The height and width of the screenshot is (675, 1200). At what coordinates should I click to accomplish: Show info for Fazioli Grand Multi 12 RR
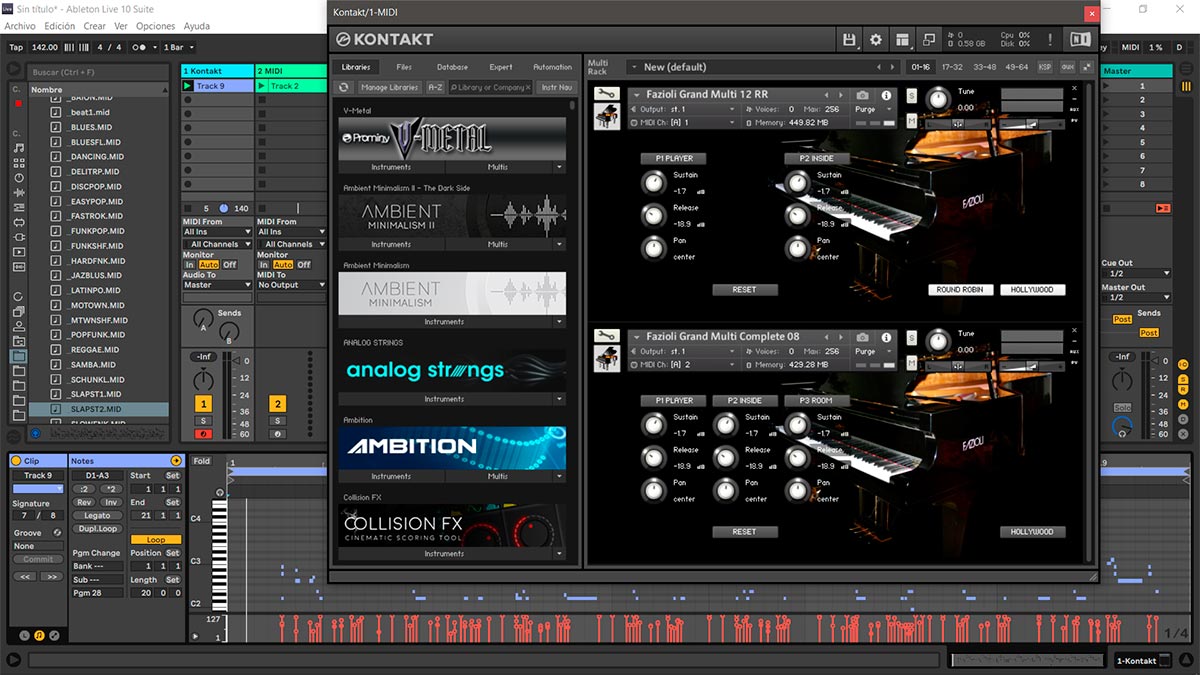pyautogui.click(x=886, y=95)
